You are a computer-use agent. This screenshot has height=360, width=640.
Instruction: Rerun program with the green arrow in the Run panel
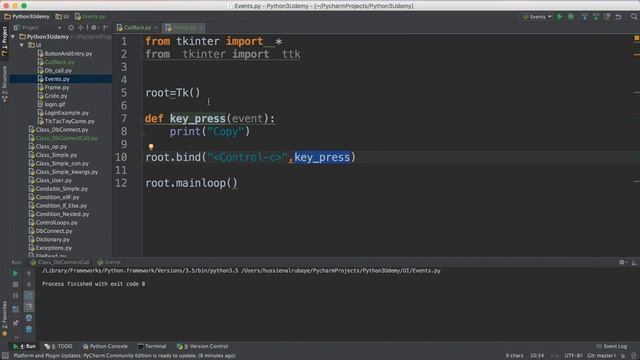pos(15,273)
